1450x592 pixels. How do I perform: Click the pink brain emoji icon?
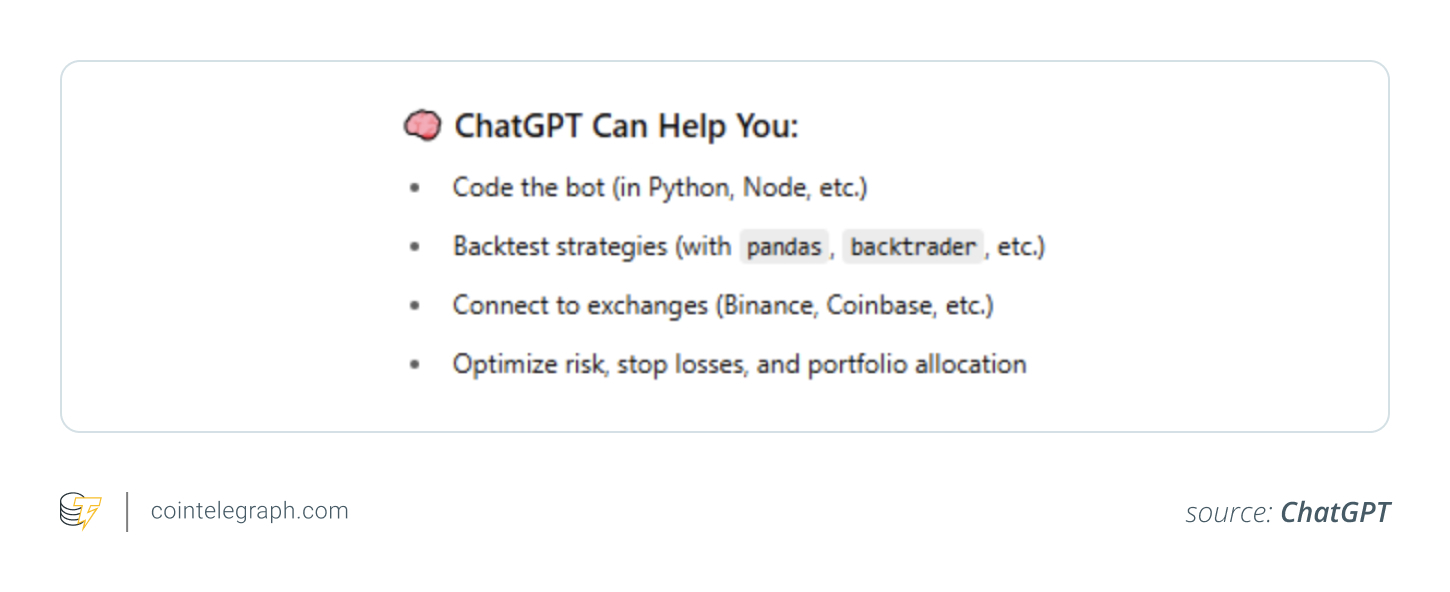(422, 127)
